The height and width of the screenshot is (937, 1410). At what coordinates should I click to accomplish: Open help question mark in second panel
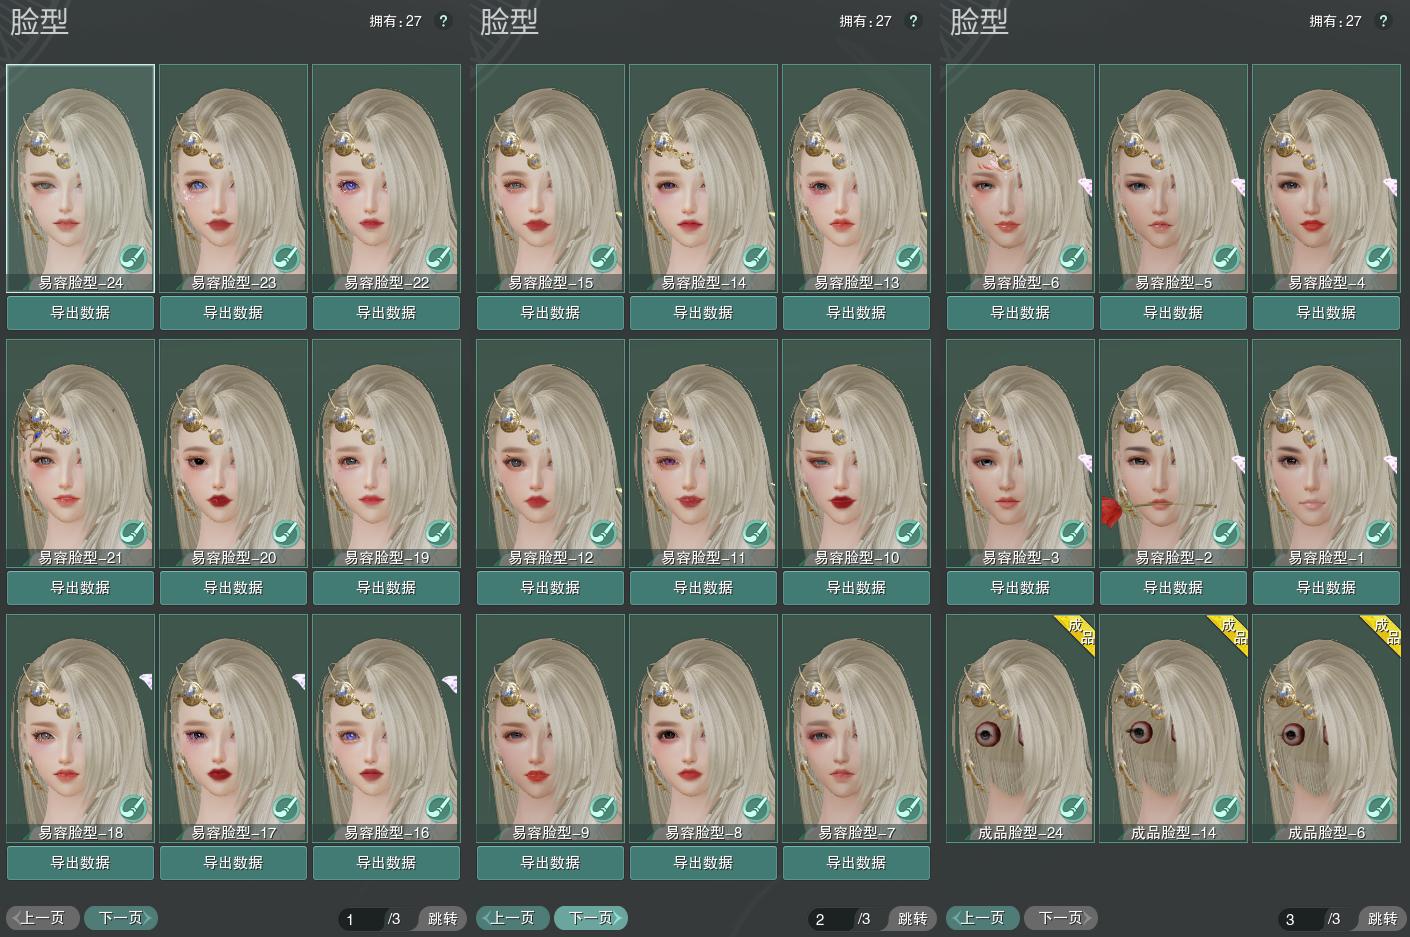[x=913, y=21]
